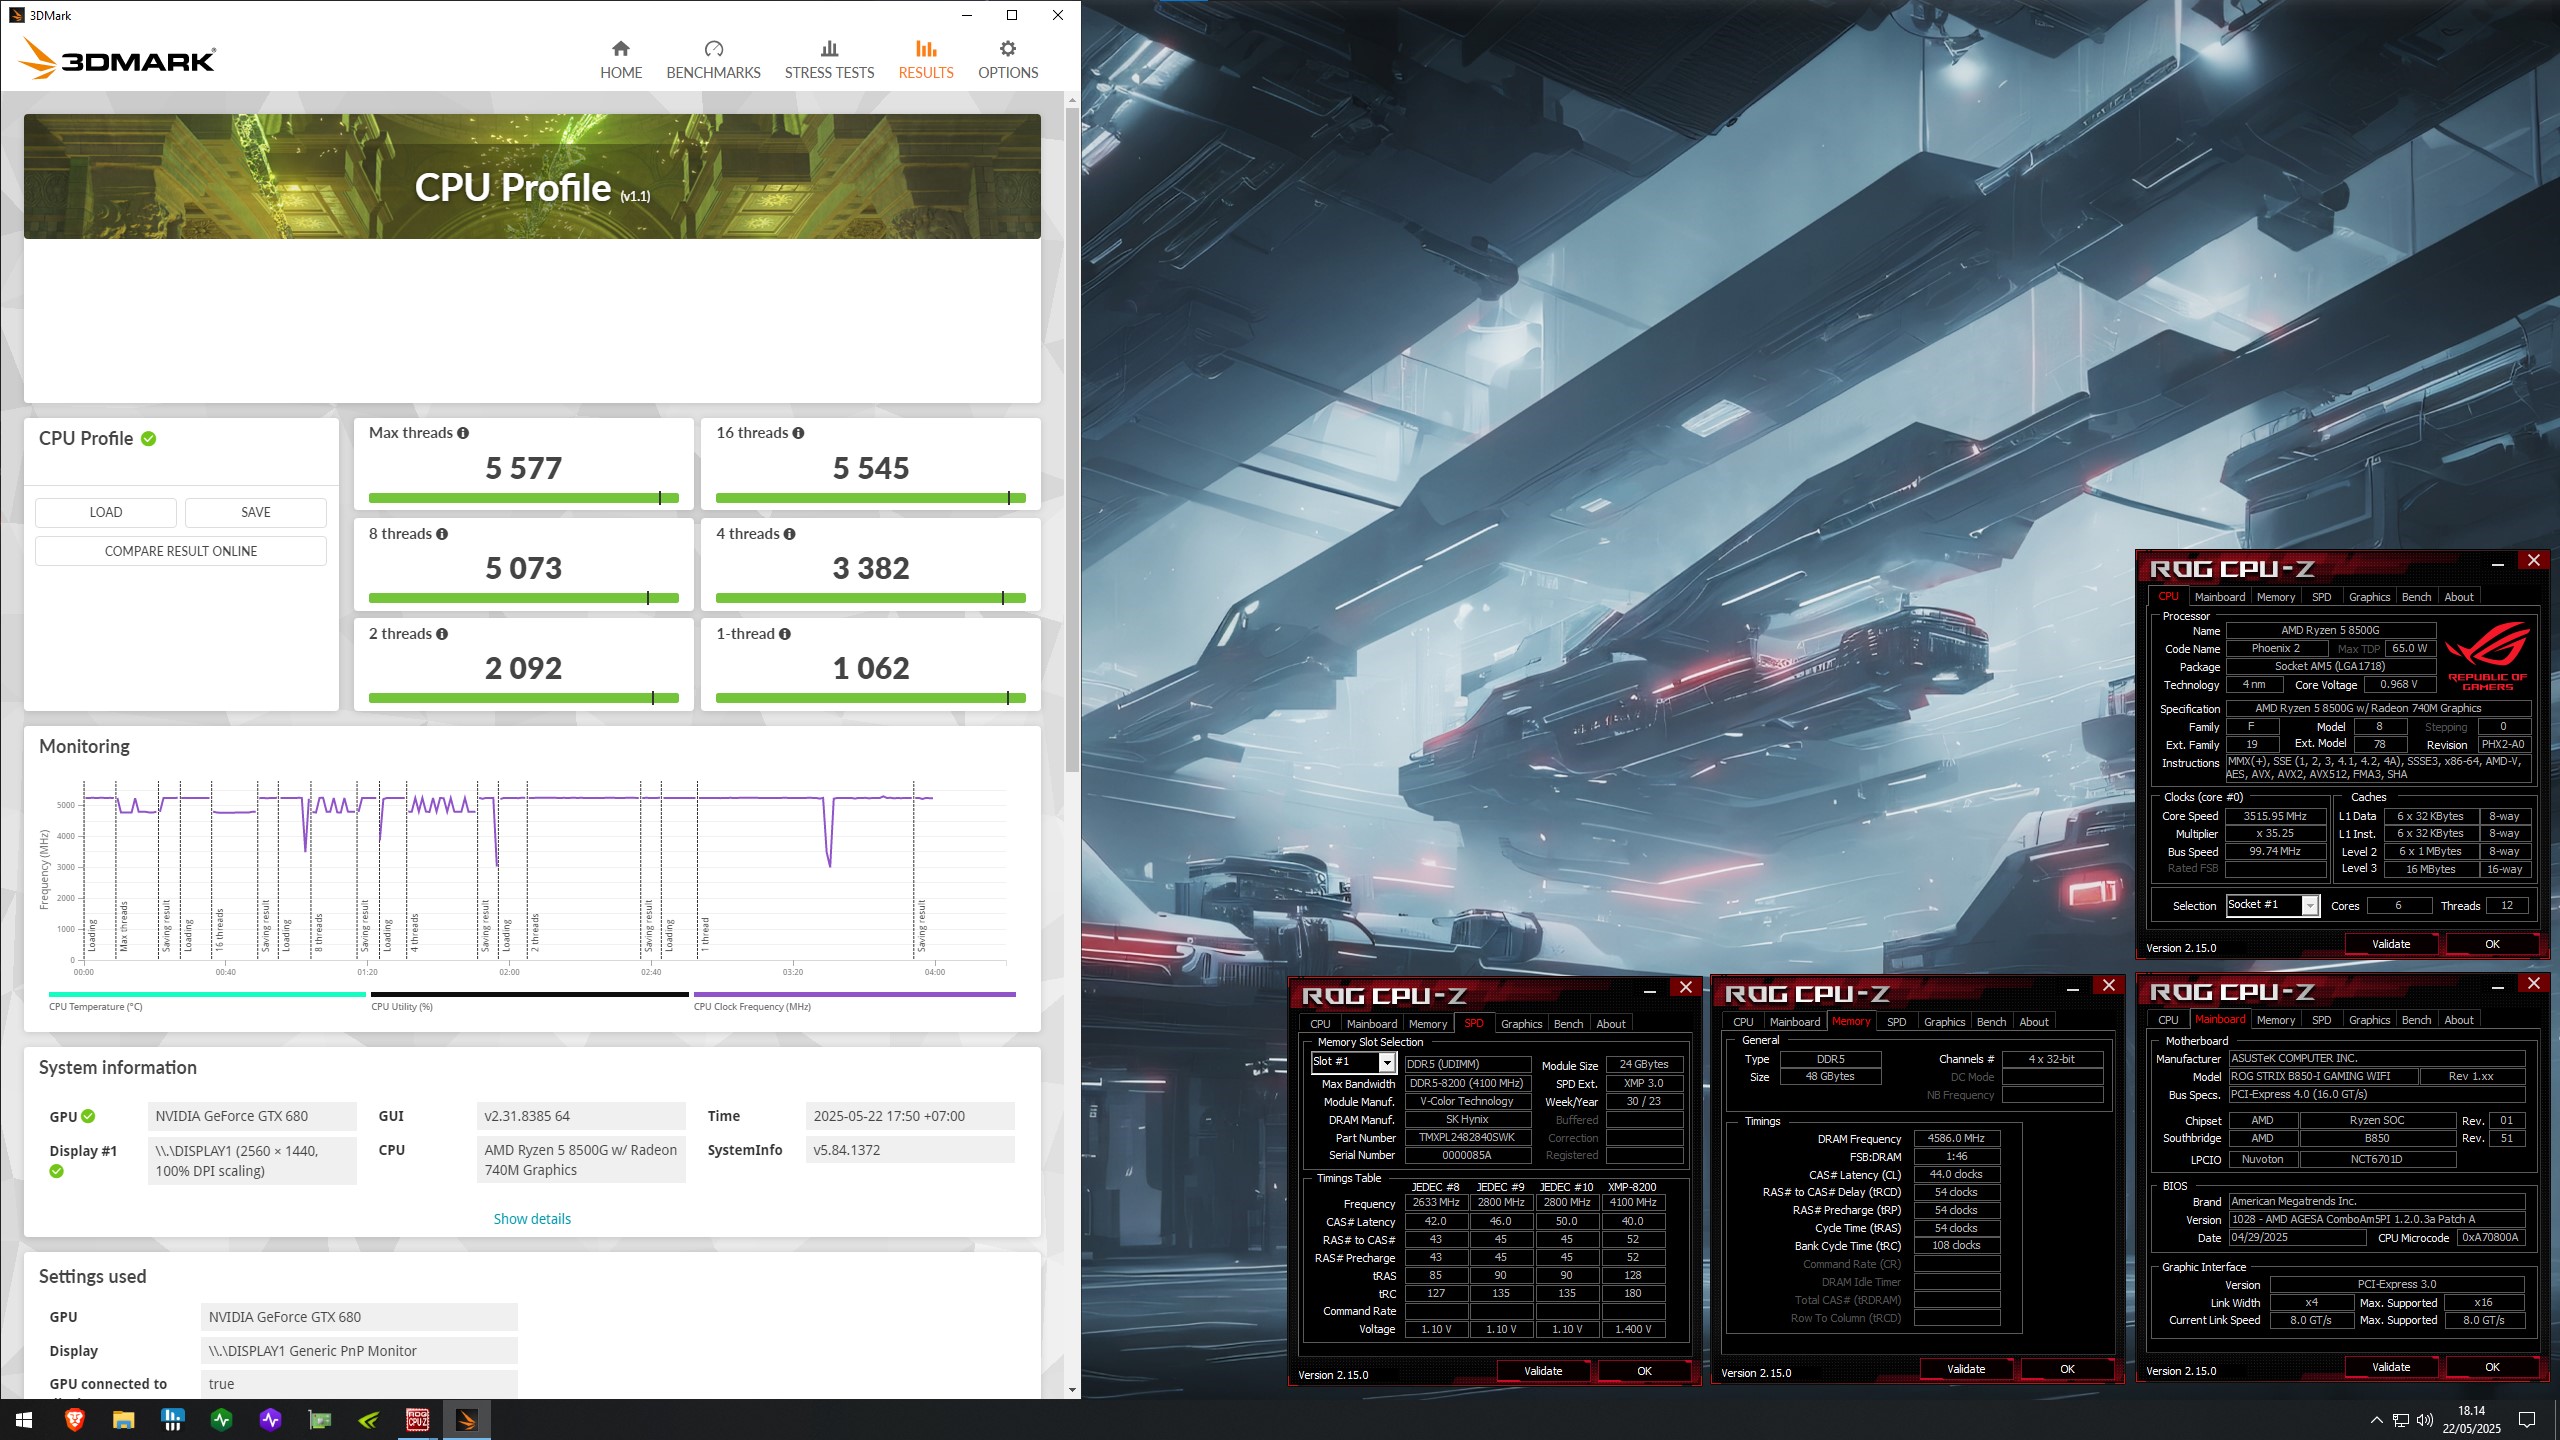2560x1440 pixels.
Task: Click the CPU Profile banner image
Action: [x=532, y=176]
